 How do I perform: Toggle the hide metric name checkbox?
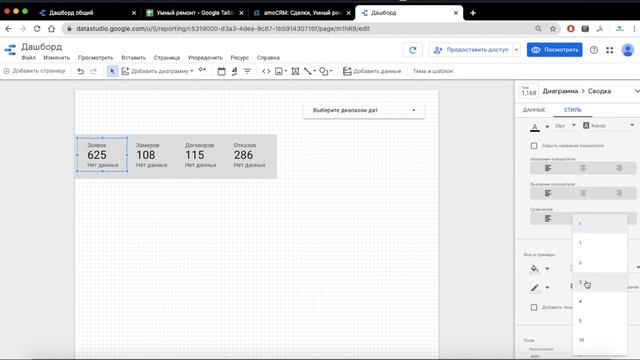click(x=534, y=146)
